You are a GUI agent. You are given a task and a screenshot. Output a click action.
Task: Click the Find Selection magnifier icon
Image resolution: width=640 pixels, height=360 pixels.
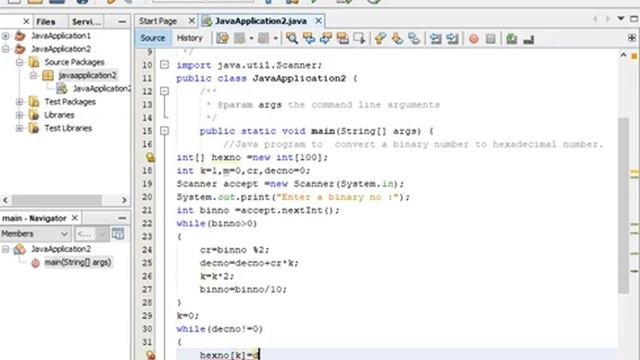291,38
